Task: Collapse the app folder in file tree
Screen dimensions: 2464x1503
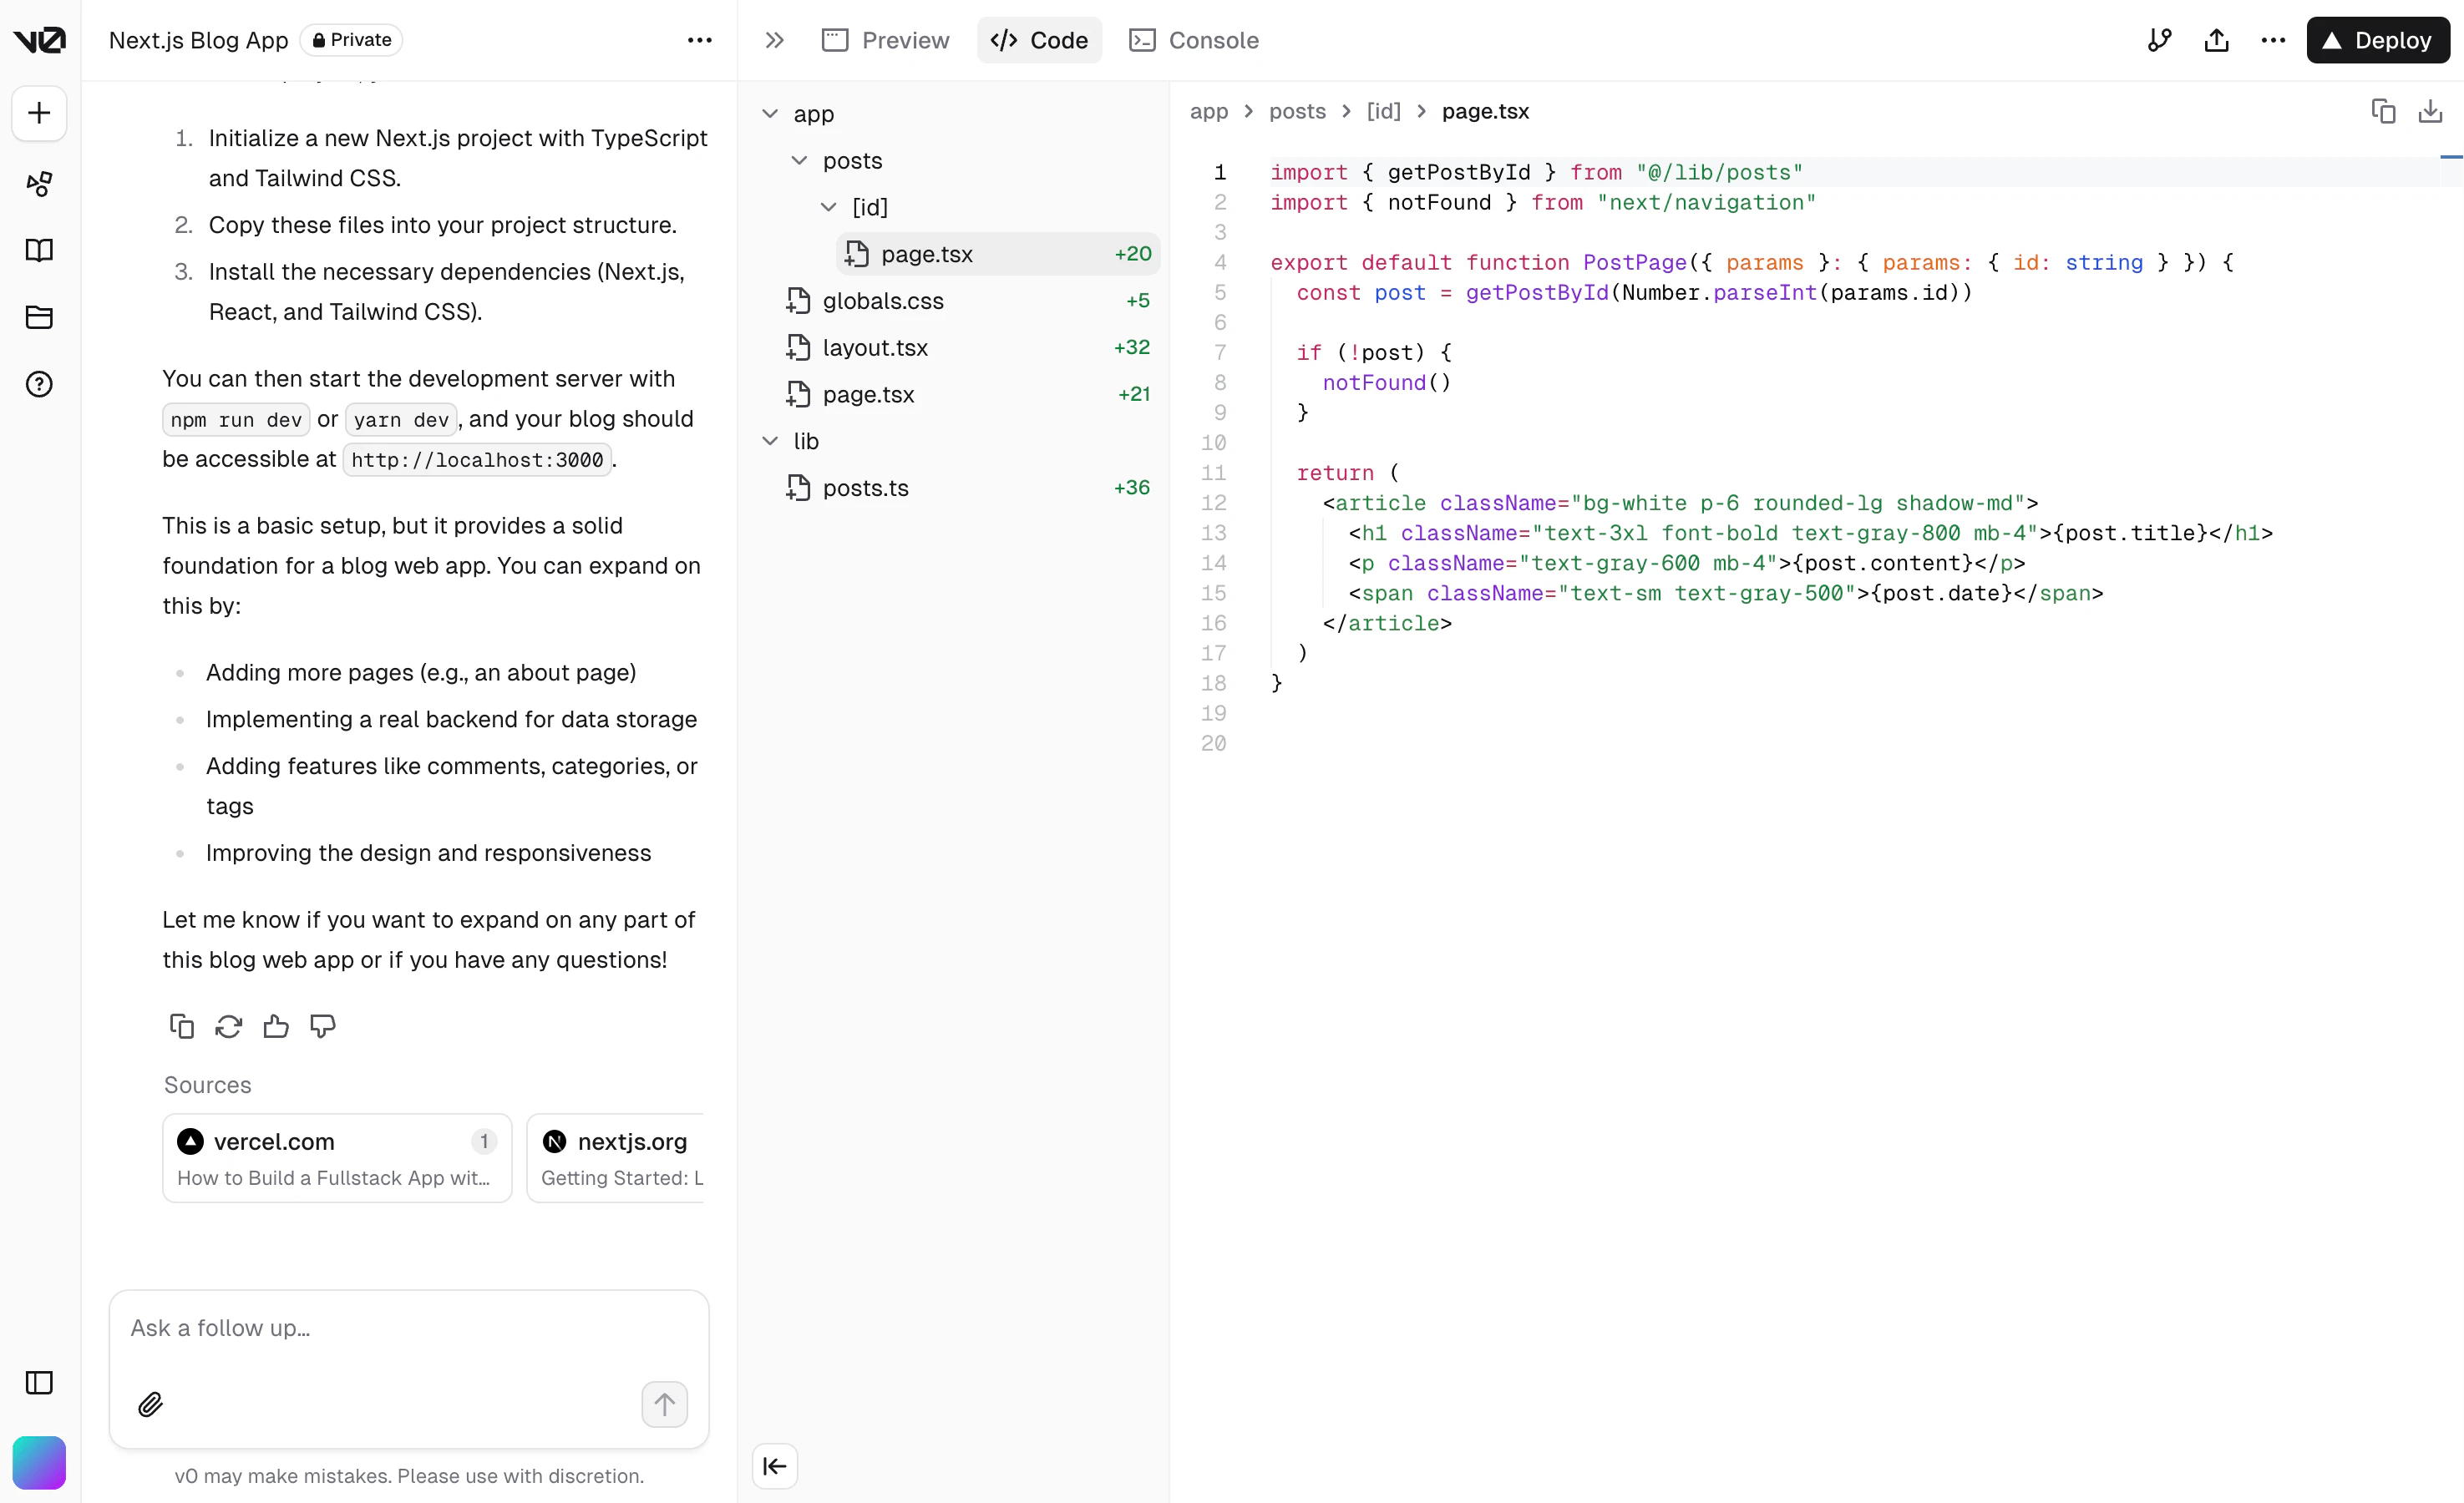Action: pos(770,114)
